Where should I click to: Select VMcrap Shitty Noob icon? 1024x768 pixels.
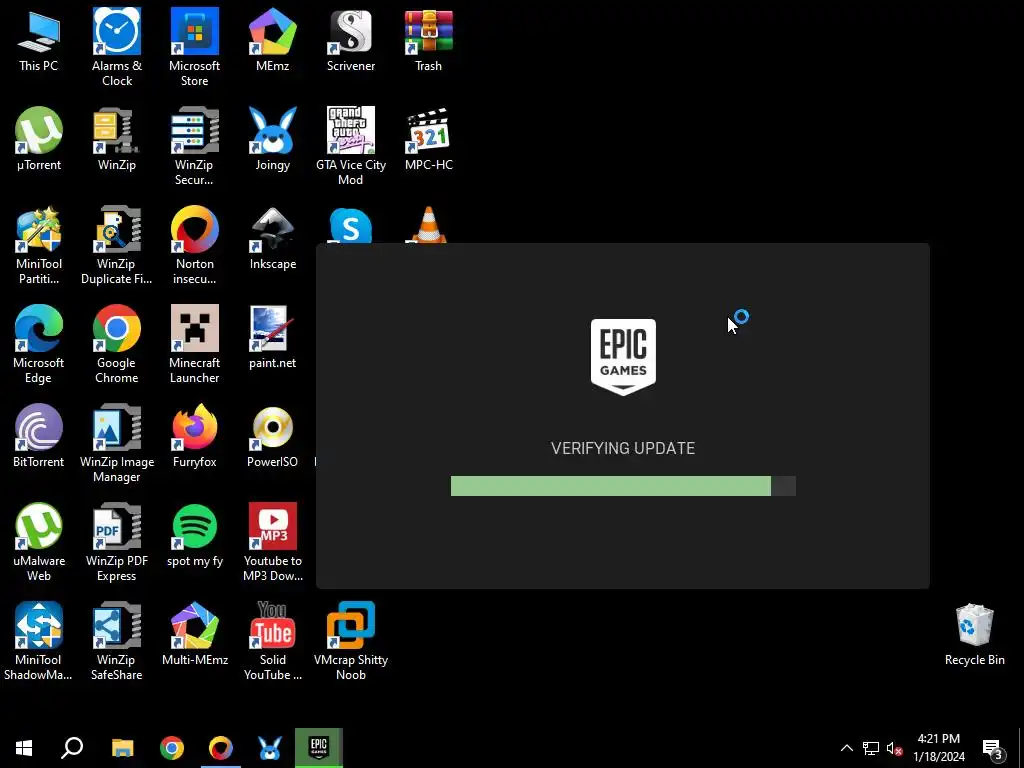point(351,641)
